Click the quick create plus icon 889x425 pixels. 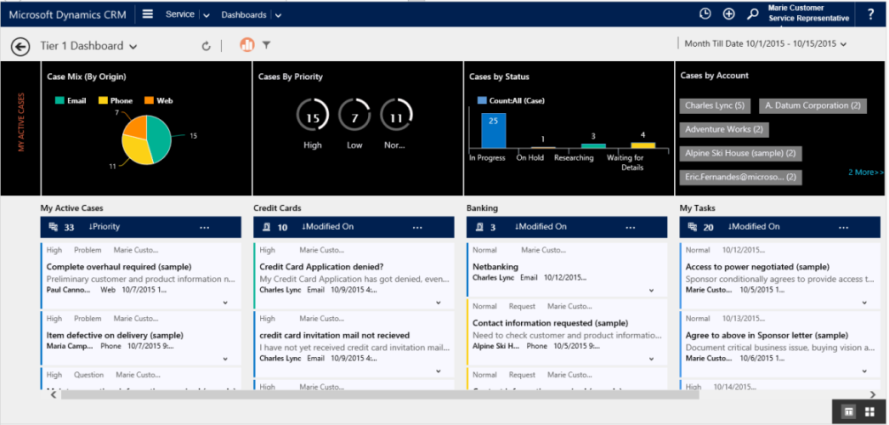729,14
